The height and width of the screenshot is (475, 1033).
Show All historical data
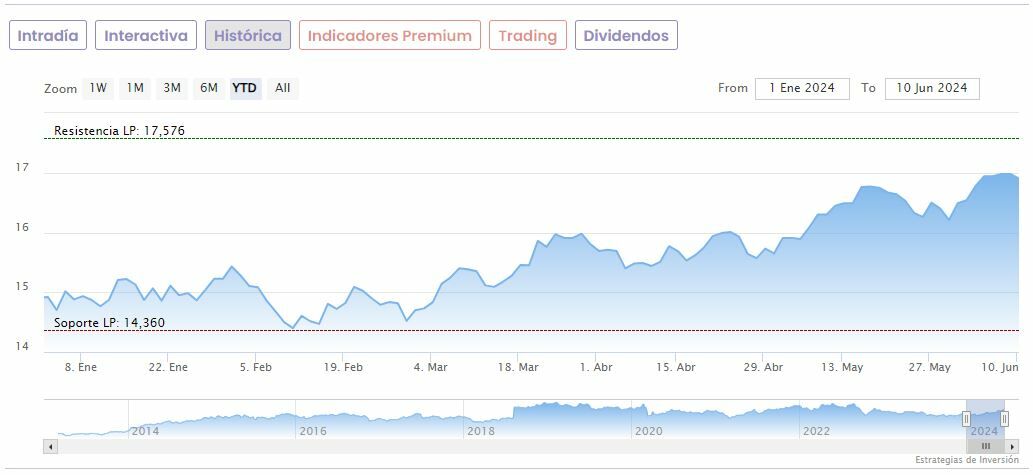[283, 88]
